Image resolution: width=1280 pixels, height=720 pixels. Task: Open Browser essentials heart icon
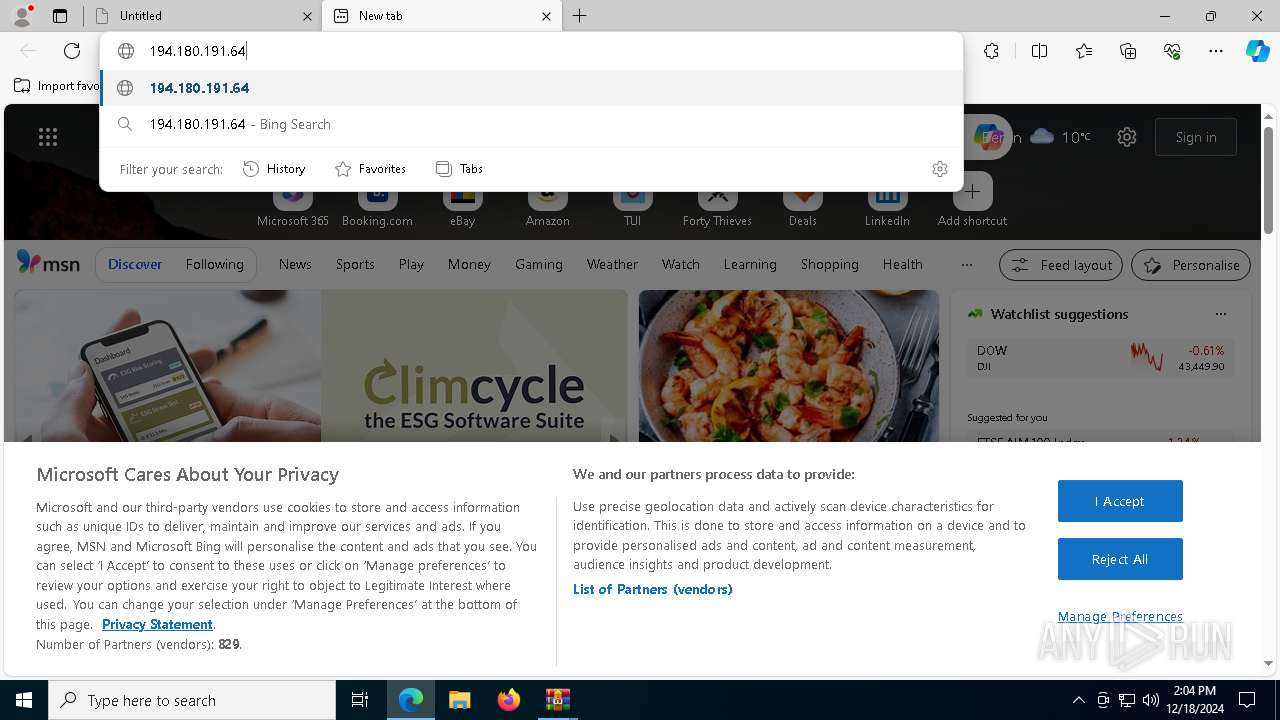point(1172,51)
